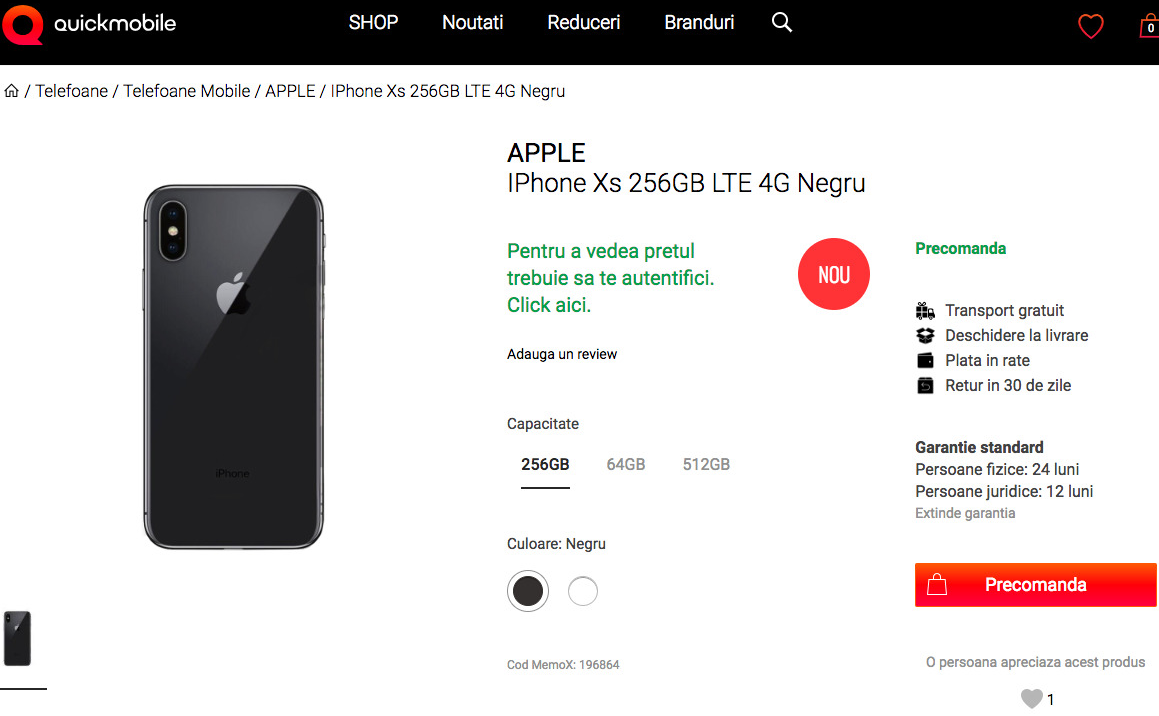Click the quickmobile logo icon

pyautogui.click(x=23, y=25)
